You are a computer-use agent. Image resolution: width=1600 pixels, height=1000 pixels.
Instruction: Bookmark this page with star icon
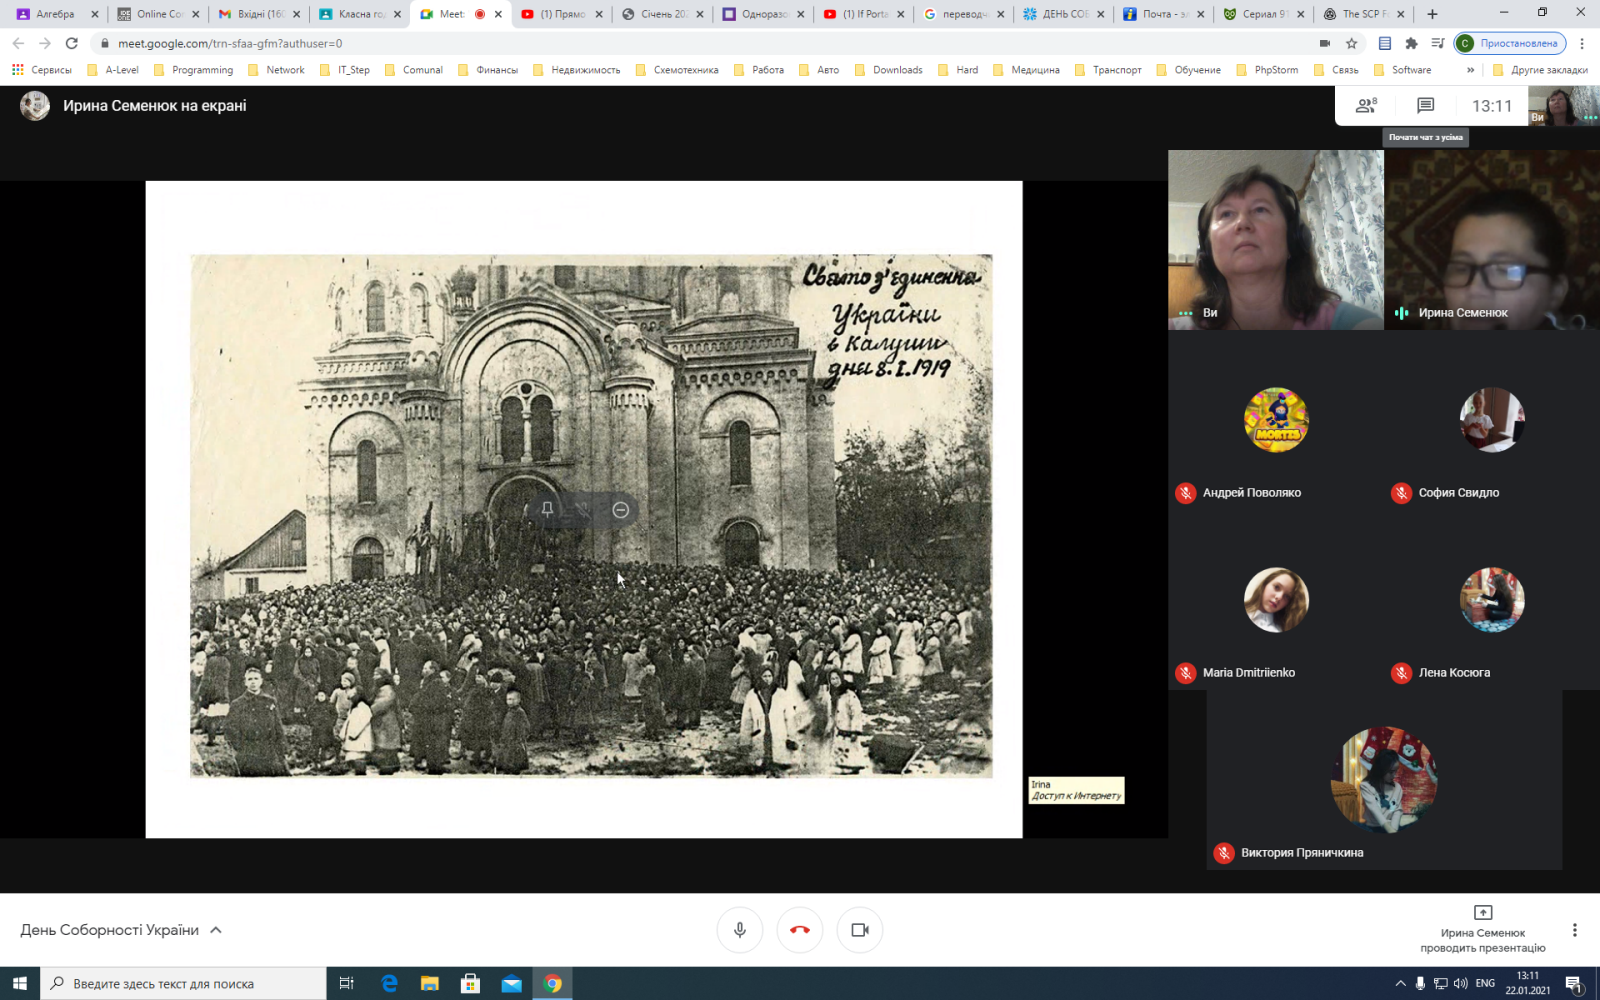pos(1352,43)
